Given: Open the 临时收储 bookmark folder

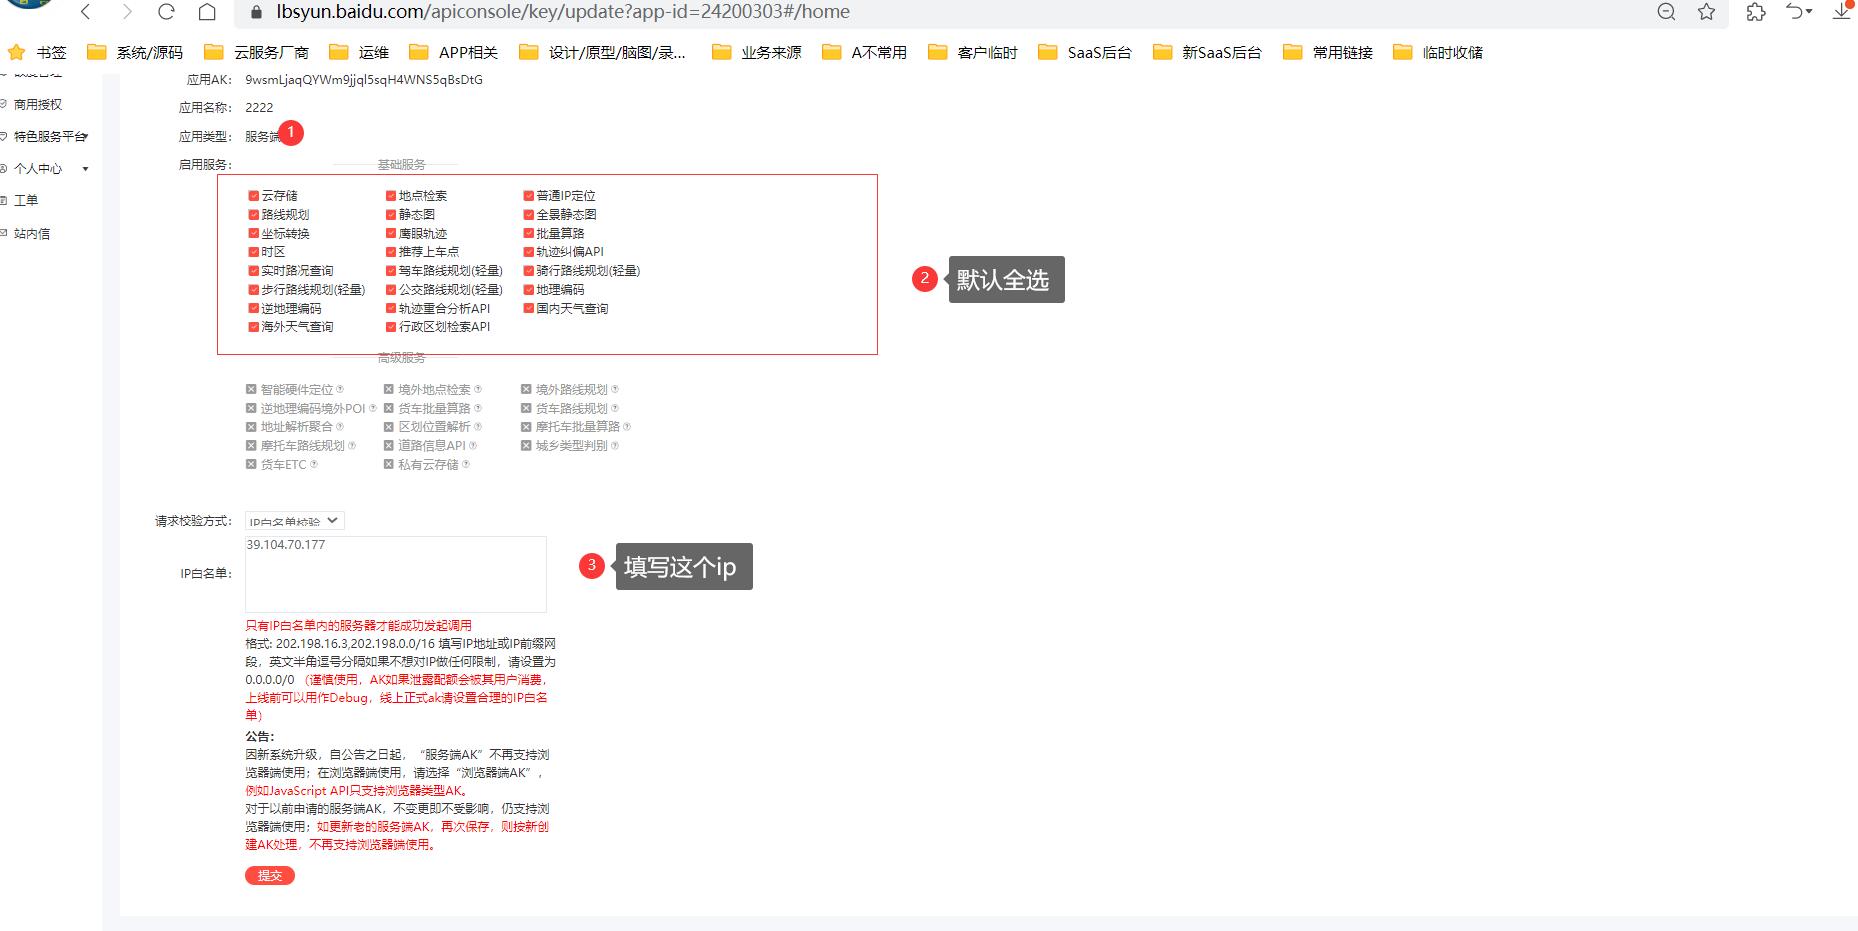Looking at the screenshot, I should (1438, 52).
